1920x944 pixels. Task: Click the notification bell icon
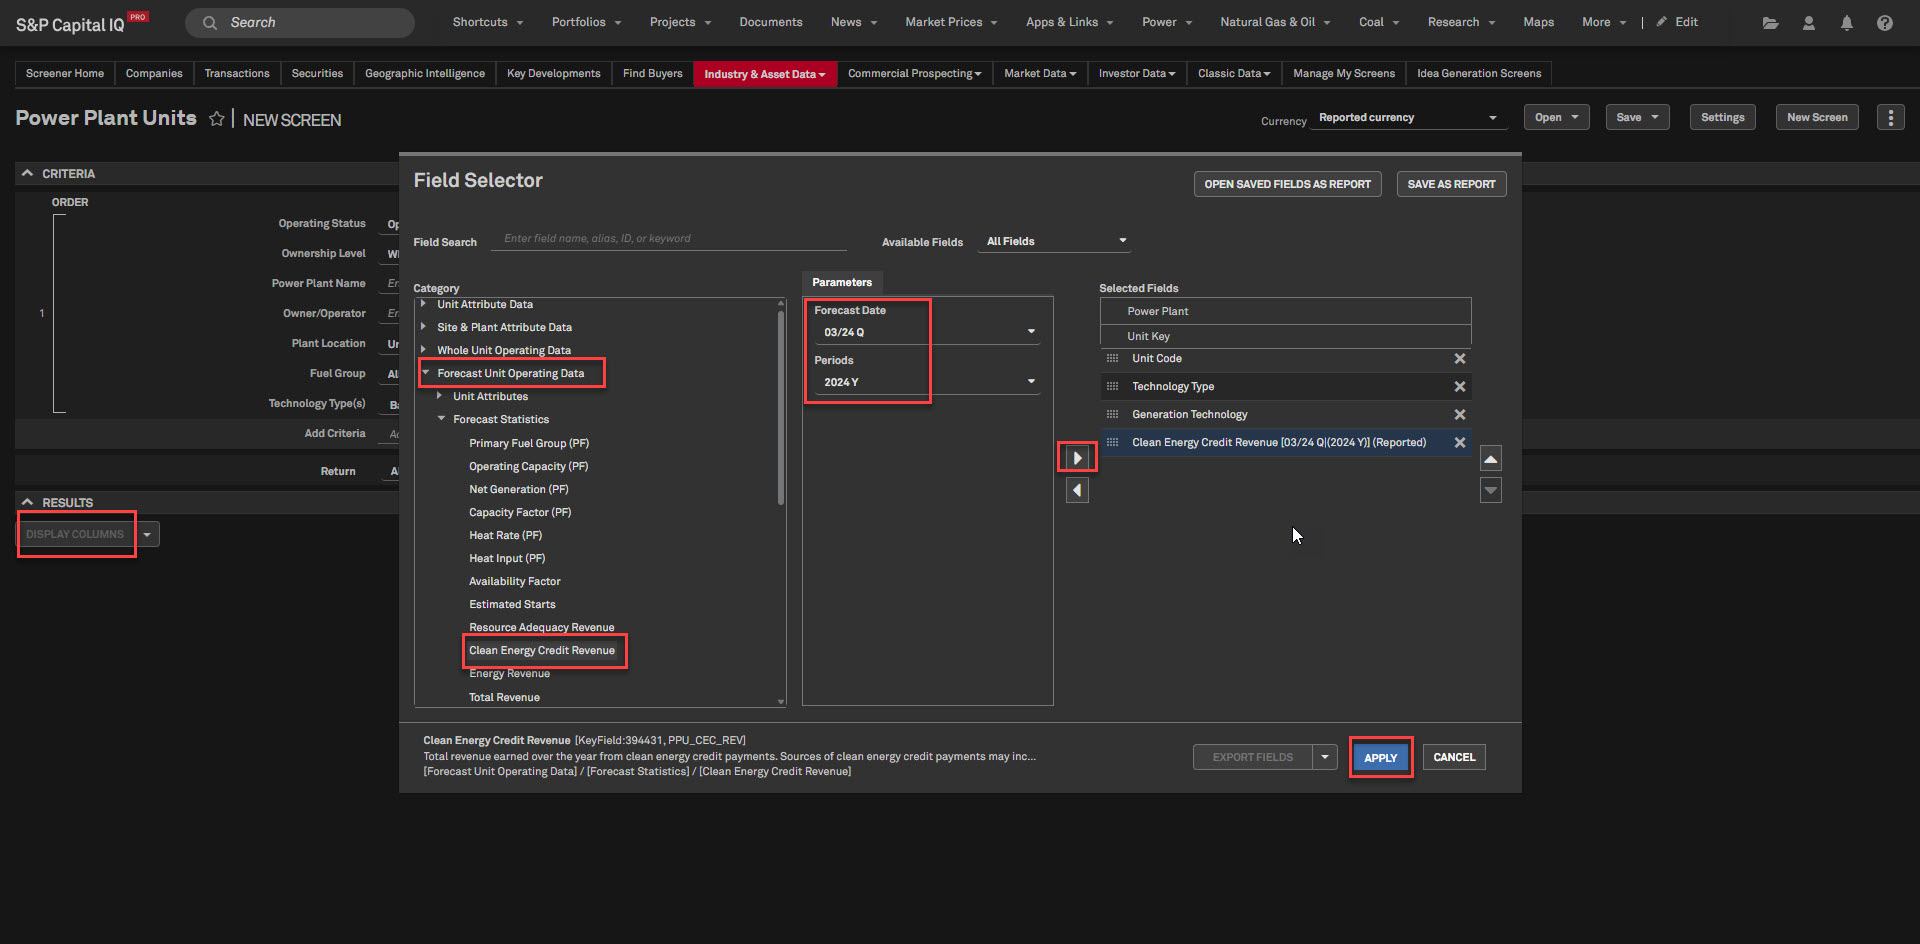pyautogui.click(x=1846, y=23)
